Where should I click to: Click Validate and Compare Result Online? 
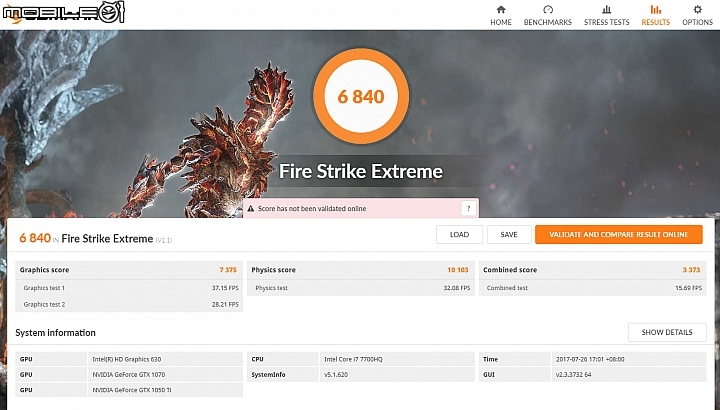pos(619,235)
